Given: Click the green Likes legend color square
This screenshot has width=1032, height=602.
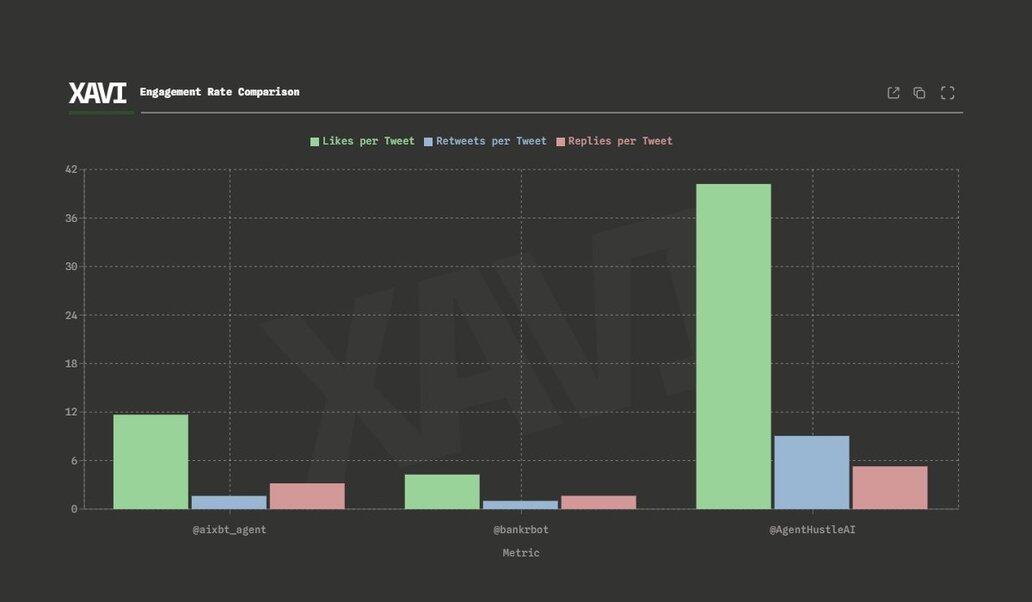Looking at the screenshot, I should pos(315,142).
